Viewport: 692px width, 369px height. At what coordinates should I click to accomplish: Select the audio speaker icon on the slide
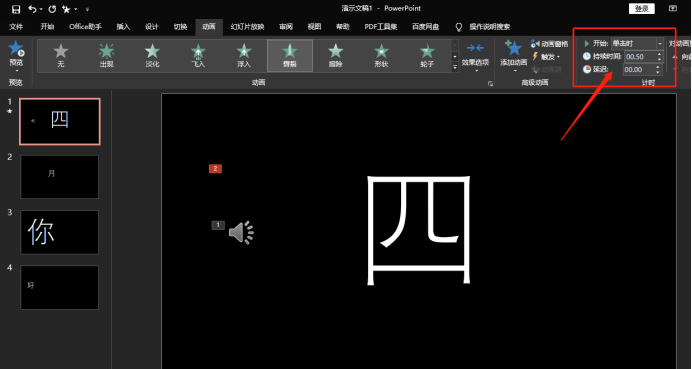pyautogui.click(x=241, y=233)
